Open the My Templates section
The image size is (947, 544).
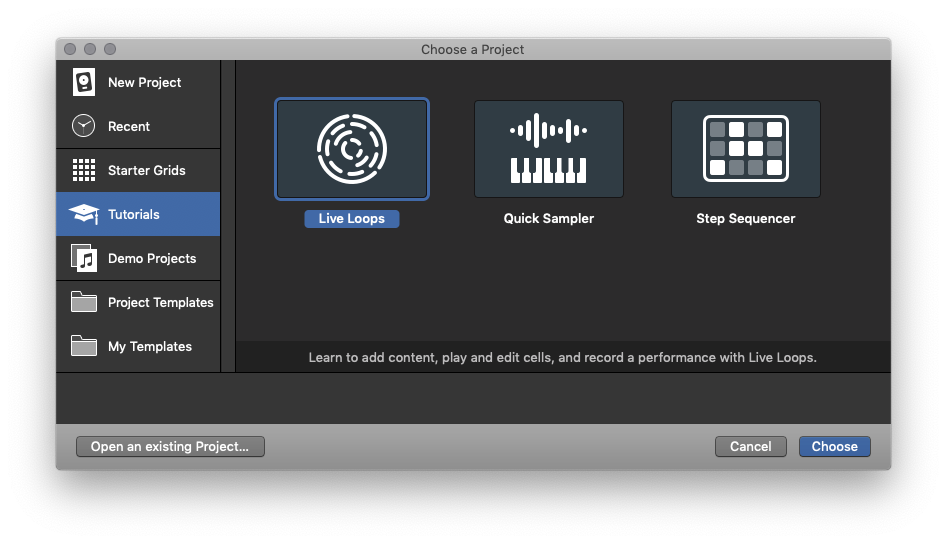click(138, 347)
